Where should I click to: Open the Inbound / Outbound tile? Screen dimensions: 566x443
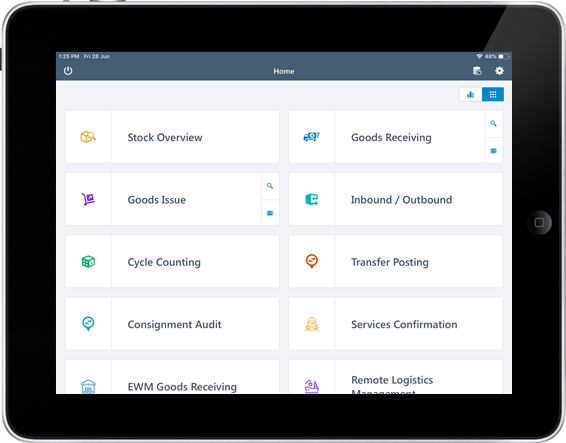click(x=396, y=199)
